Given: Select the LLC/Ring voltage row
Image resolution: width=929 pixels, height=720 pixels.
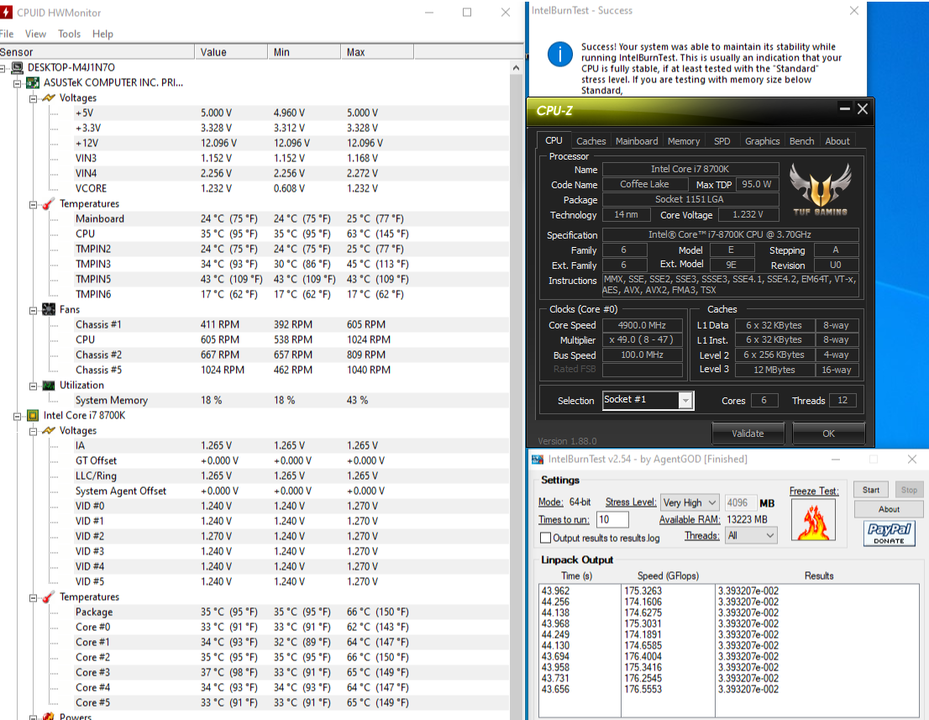Looking at the screenshot, I should pyautogui.click(x=254, y=476).
